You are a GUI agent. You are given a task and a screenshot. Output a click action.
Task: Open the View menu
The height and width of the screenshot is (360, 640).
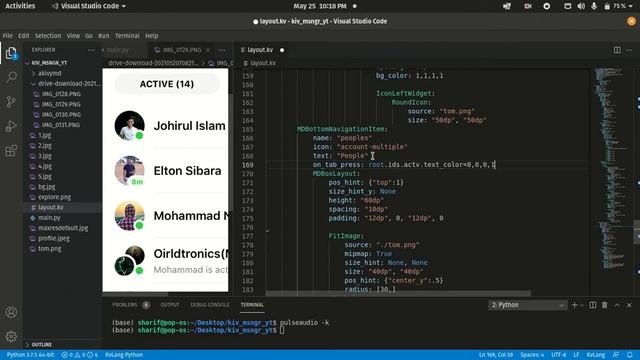click(73, 36)
